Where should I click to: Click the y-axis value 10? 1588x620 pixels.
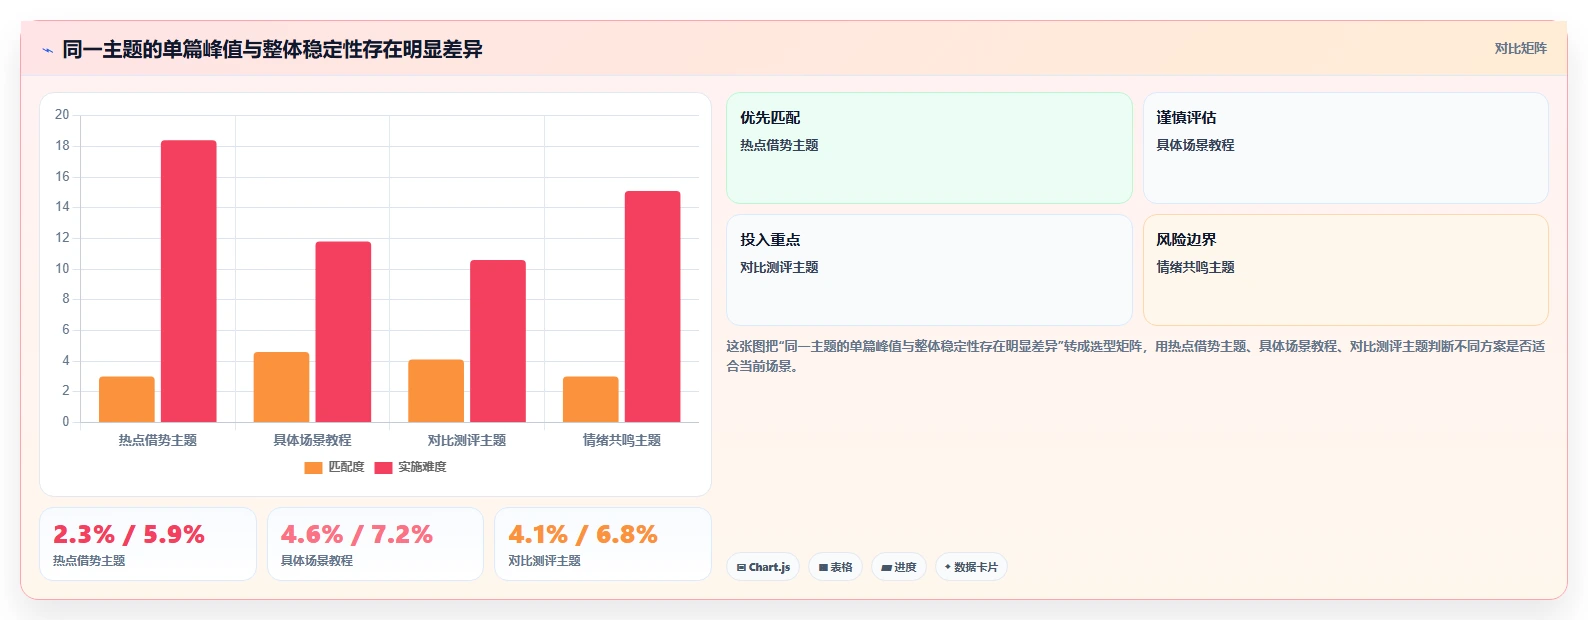[62, 268]
